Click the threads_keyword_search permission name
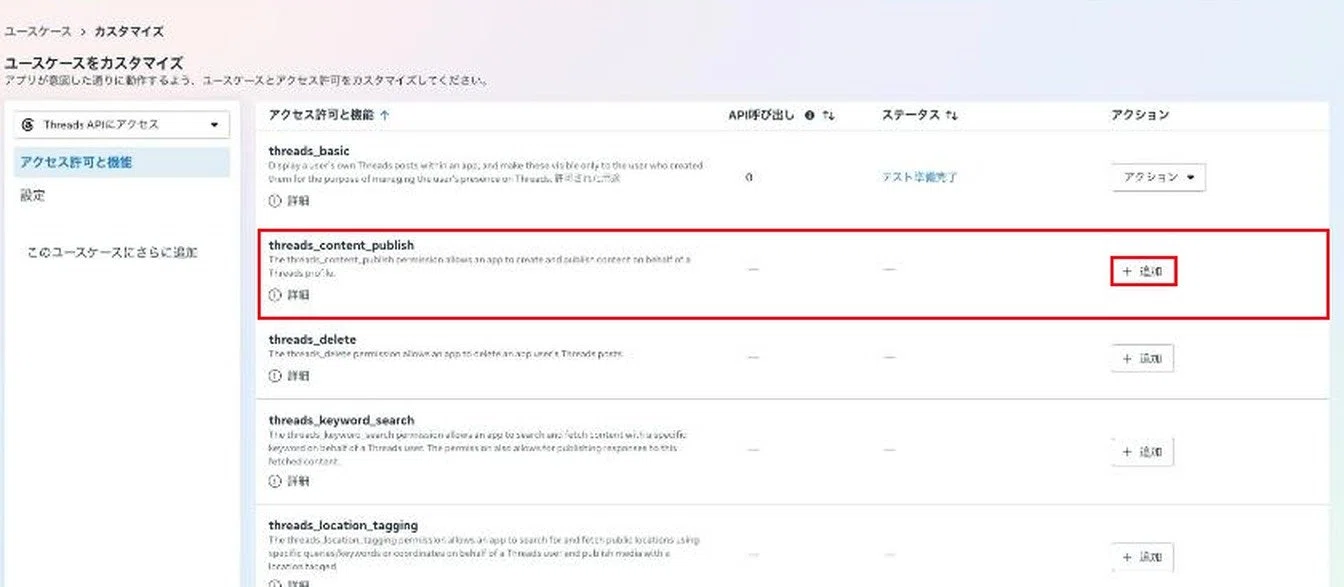The height and width of the screenshot is (587, 1344). (x=341, y=420)
